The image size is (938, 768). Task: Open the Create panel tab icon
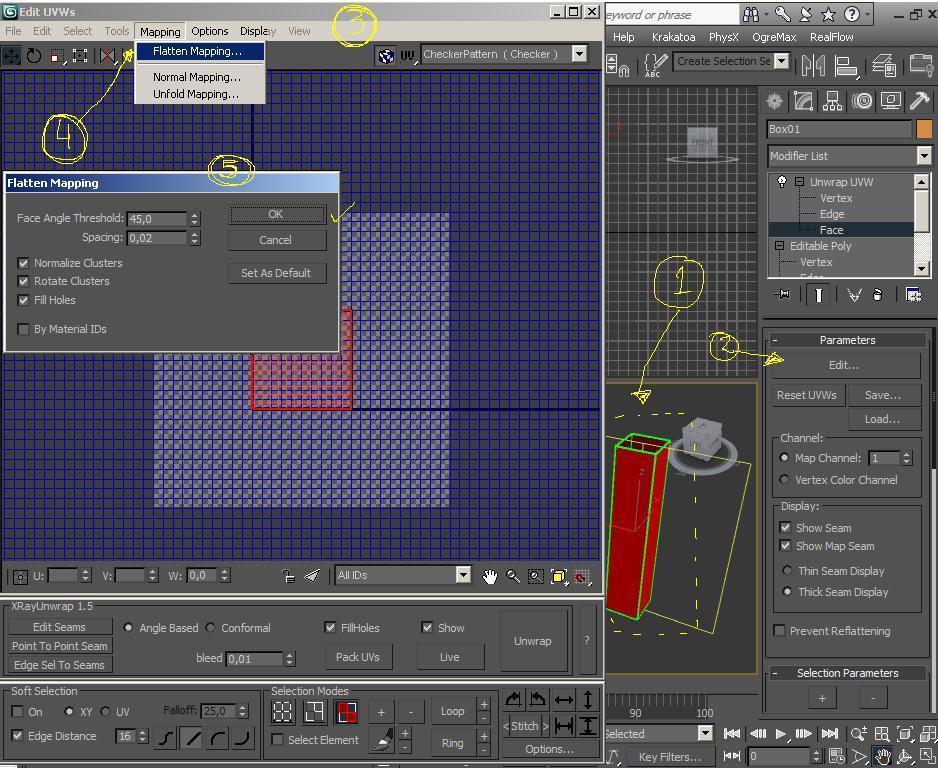point(774,101)
